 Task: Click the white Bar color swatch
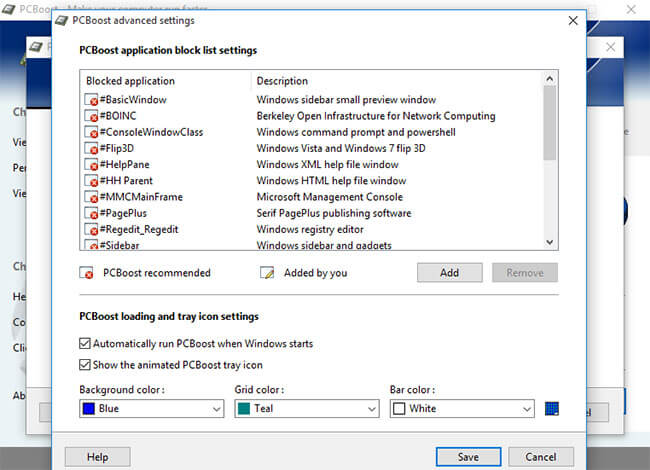(x=399, y=409)
